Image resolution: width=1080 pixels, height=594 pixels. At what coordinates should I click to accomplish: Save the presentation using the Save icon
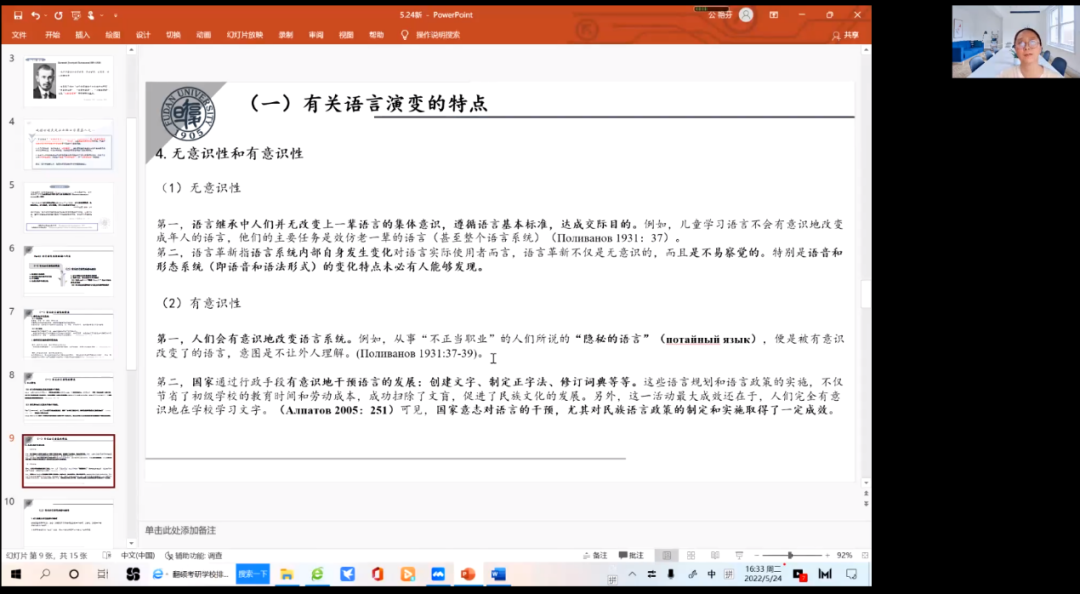[x=17, y=14]
